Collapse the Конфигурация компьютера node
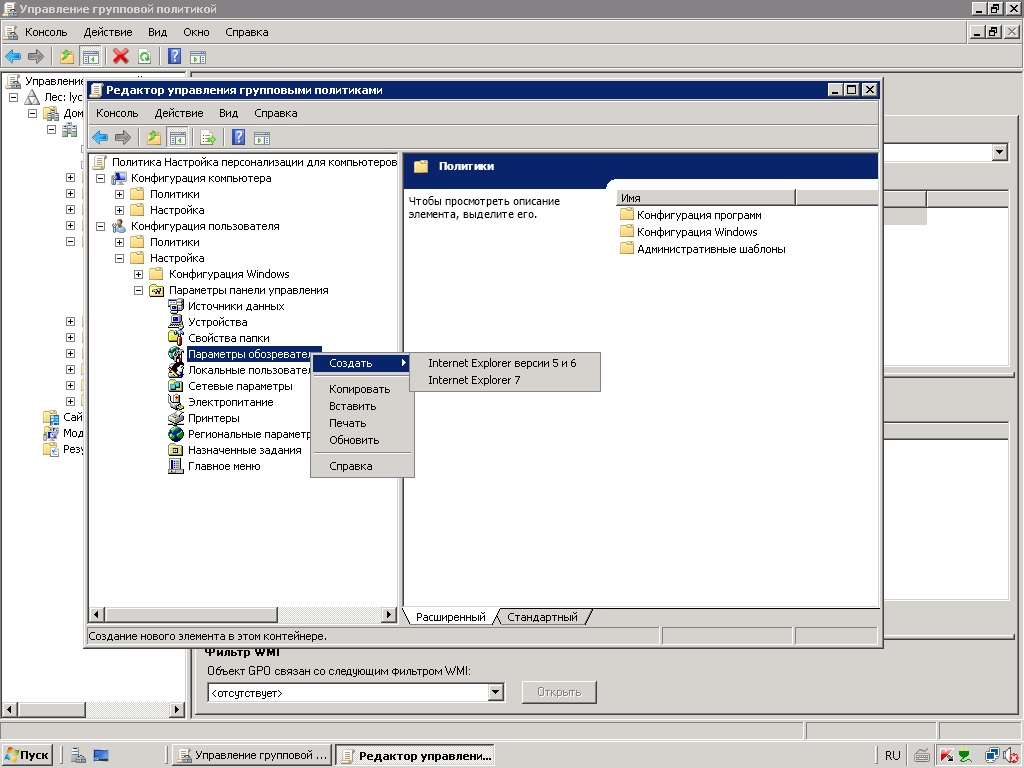This screenshot has height=768, width=1024. coord(101,178)
